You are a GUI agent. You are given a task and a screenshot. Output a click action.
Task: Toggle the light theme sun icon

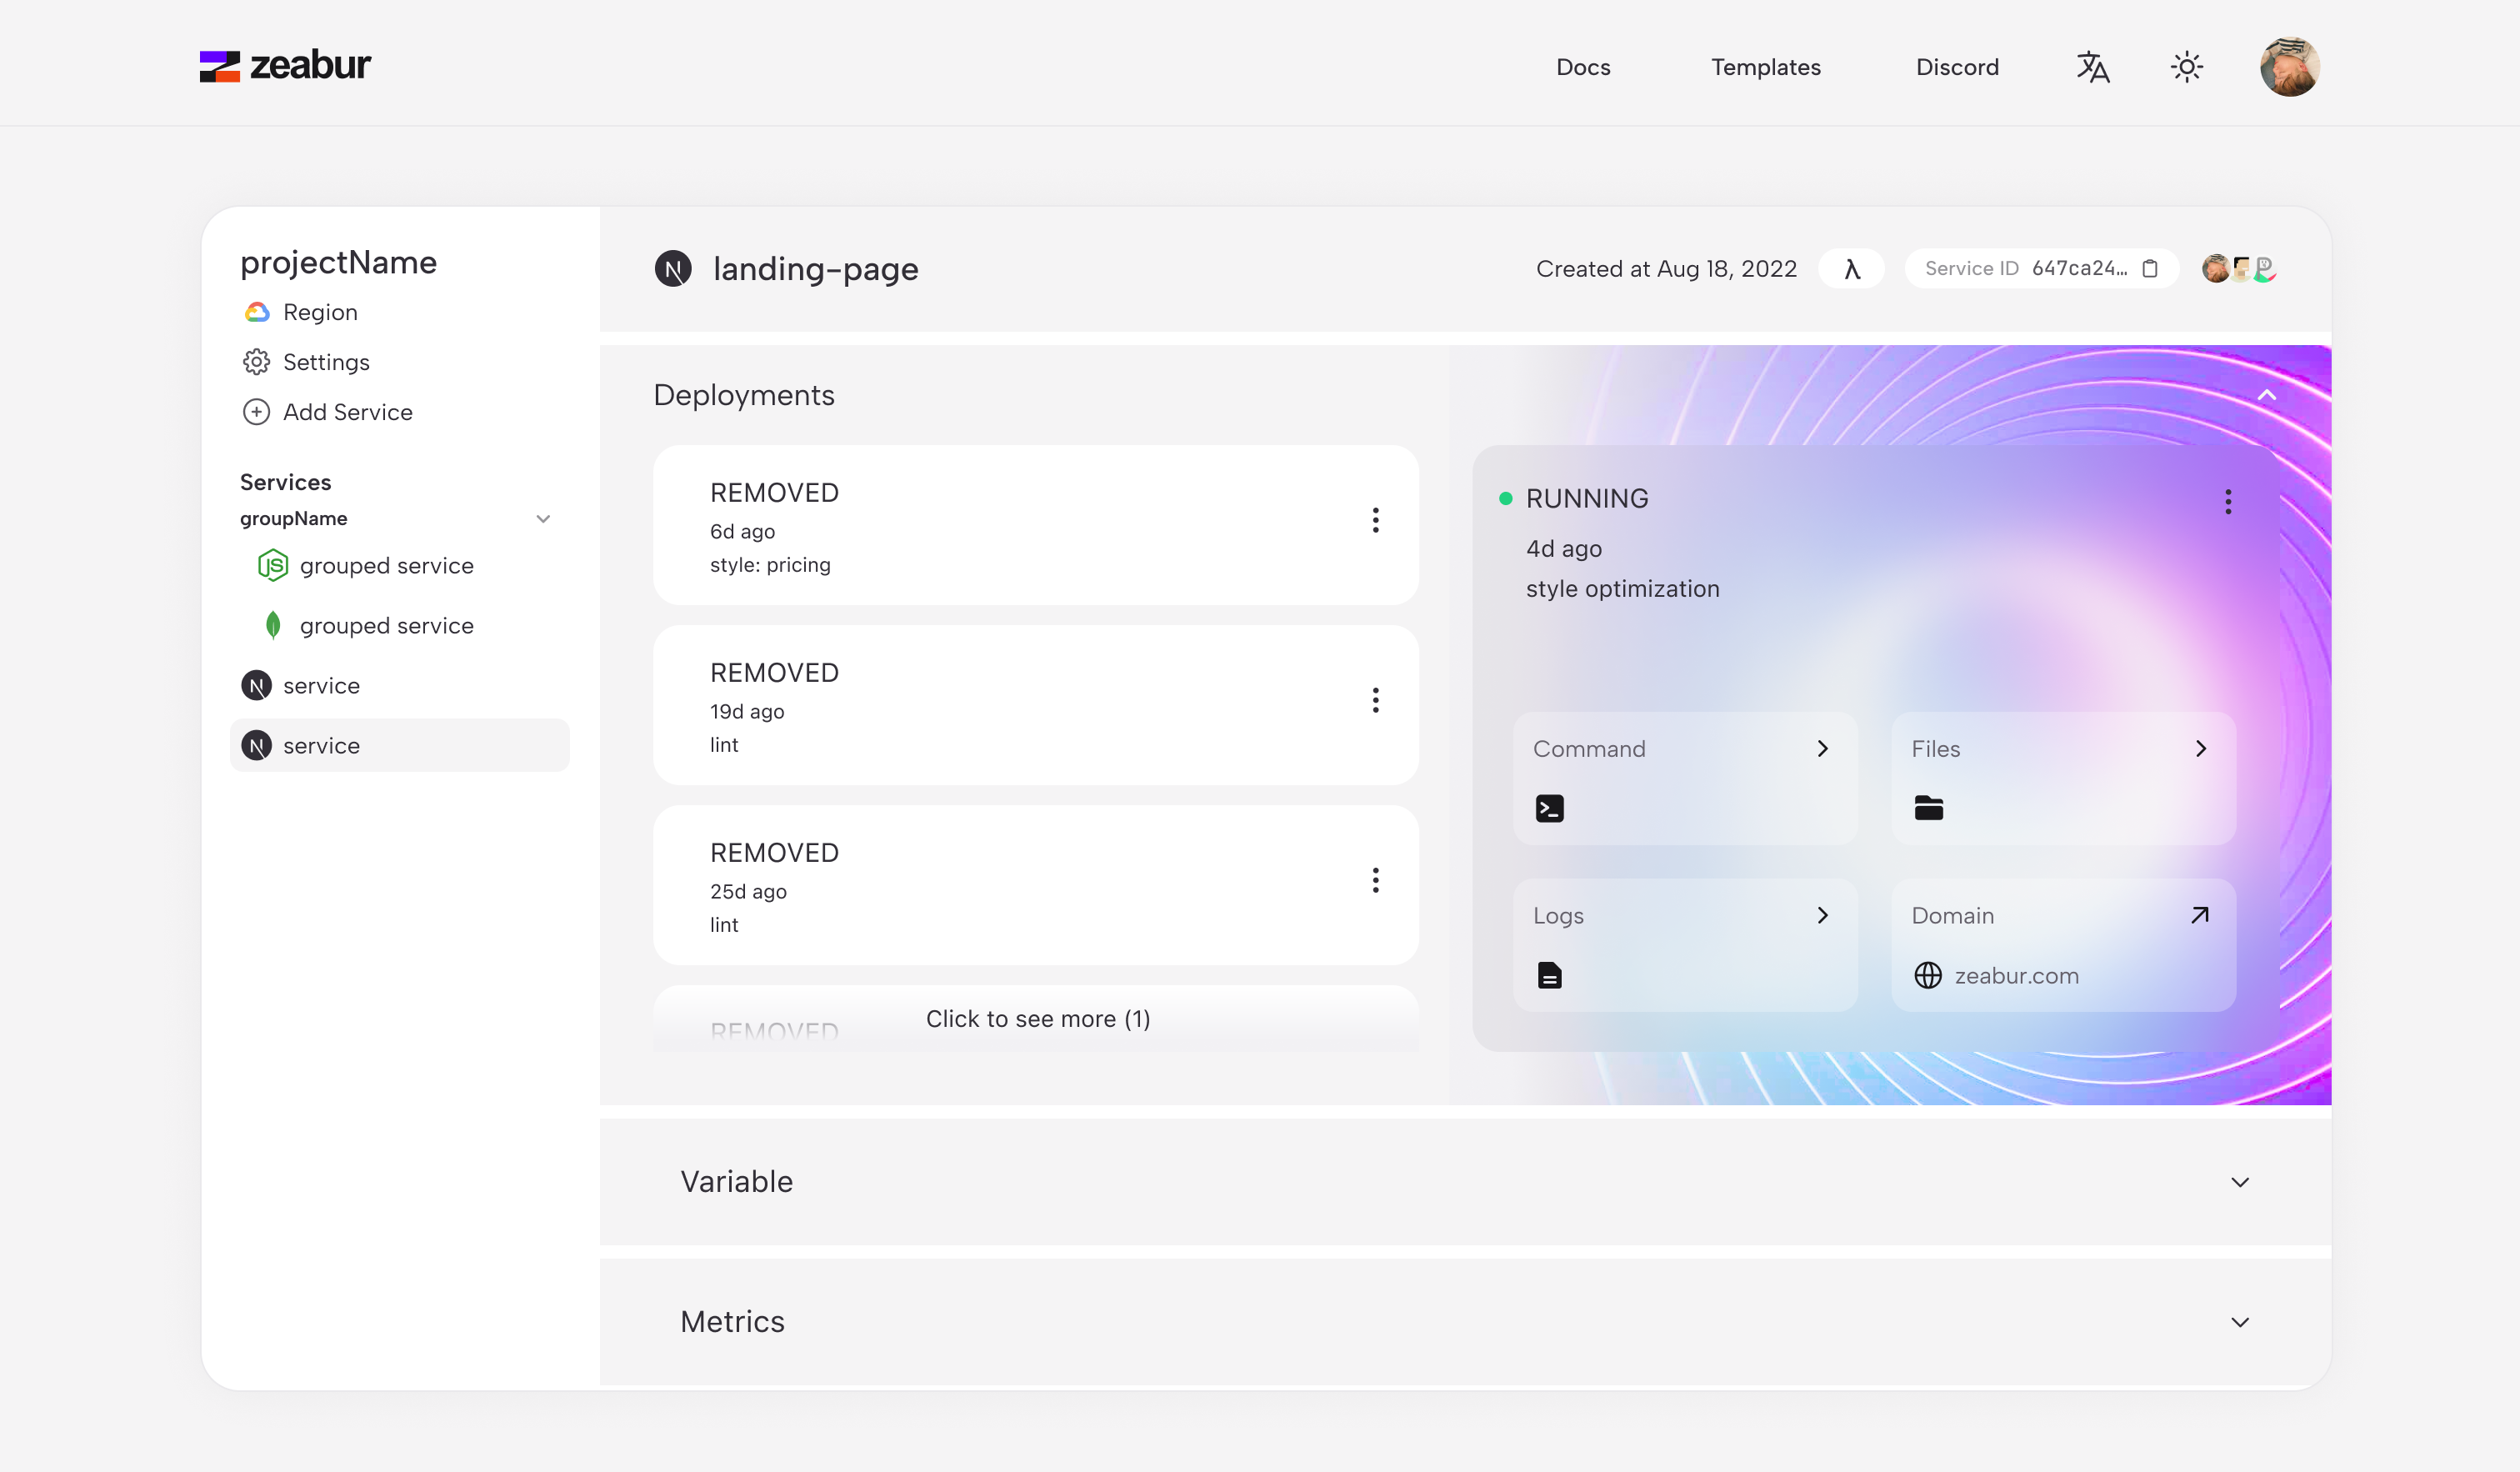(x=2187, y=67)
